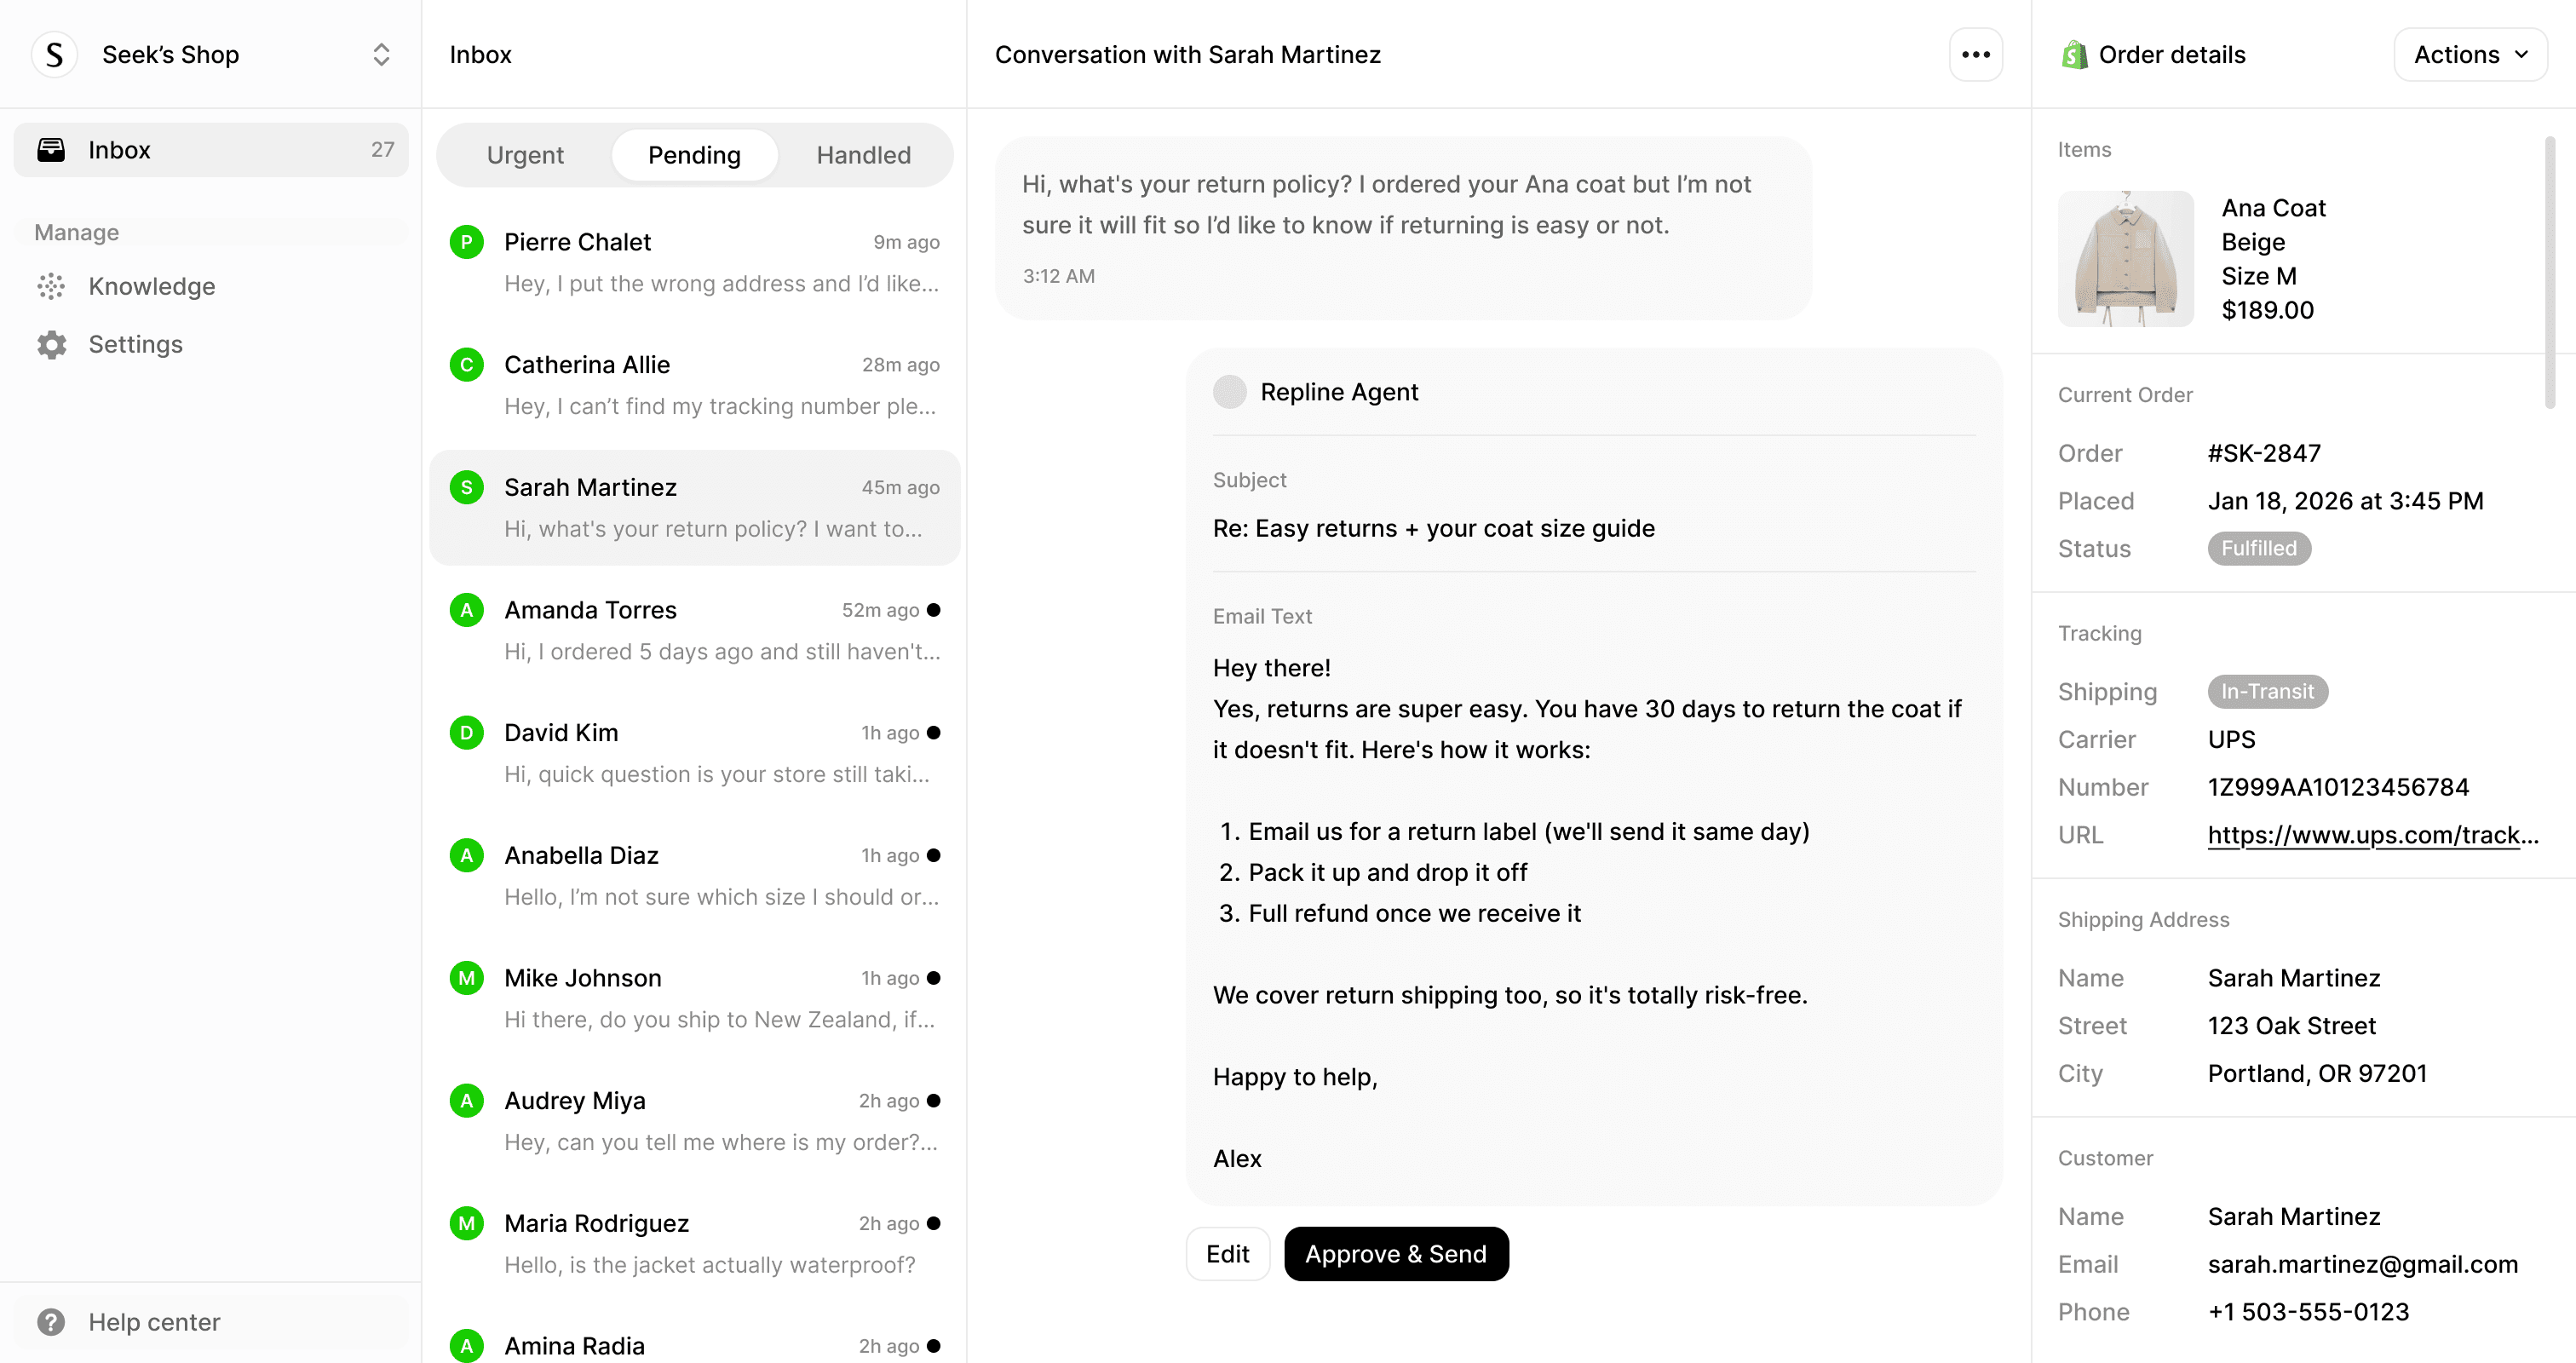2576x1363 pixels.
Task: Select the Pending filter segment
Action: coord(694,156)
